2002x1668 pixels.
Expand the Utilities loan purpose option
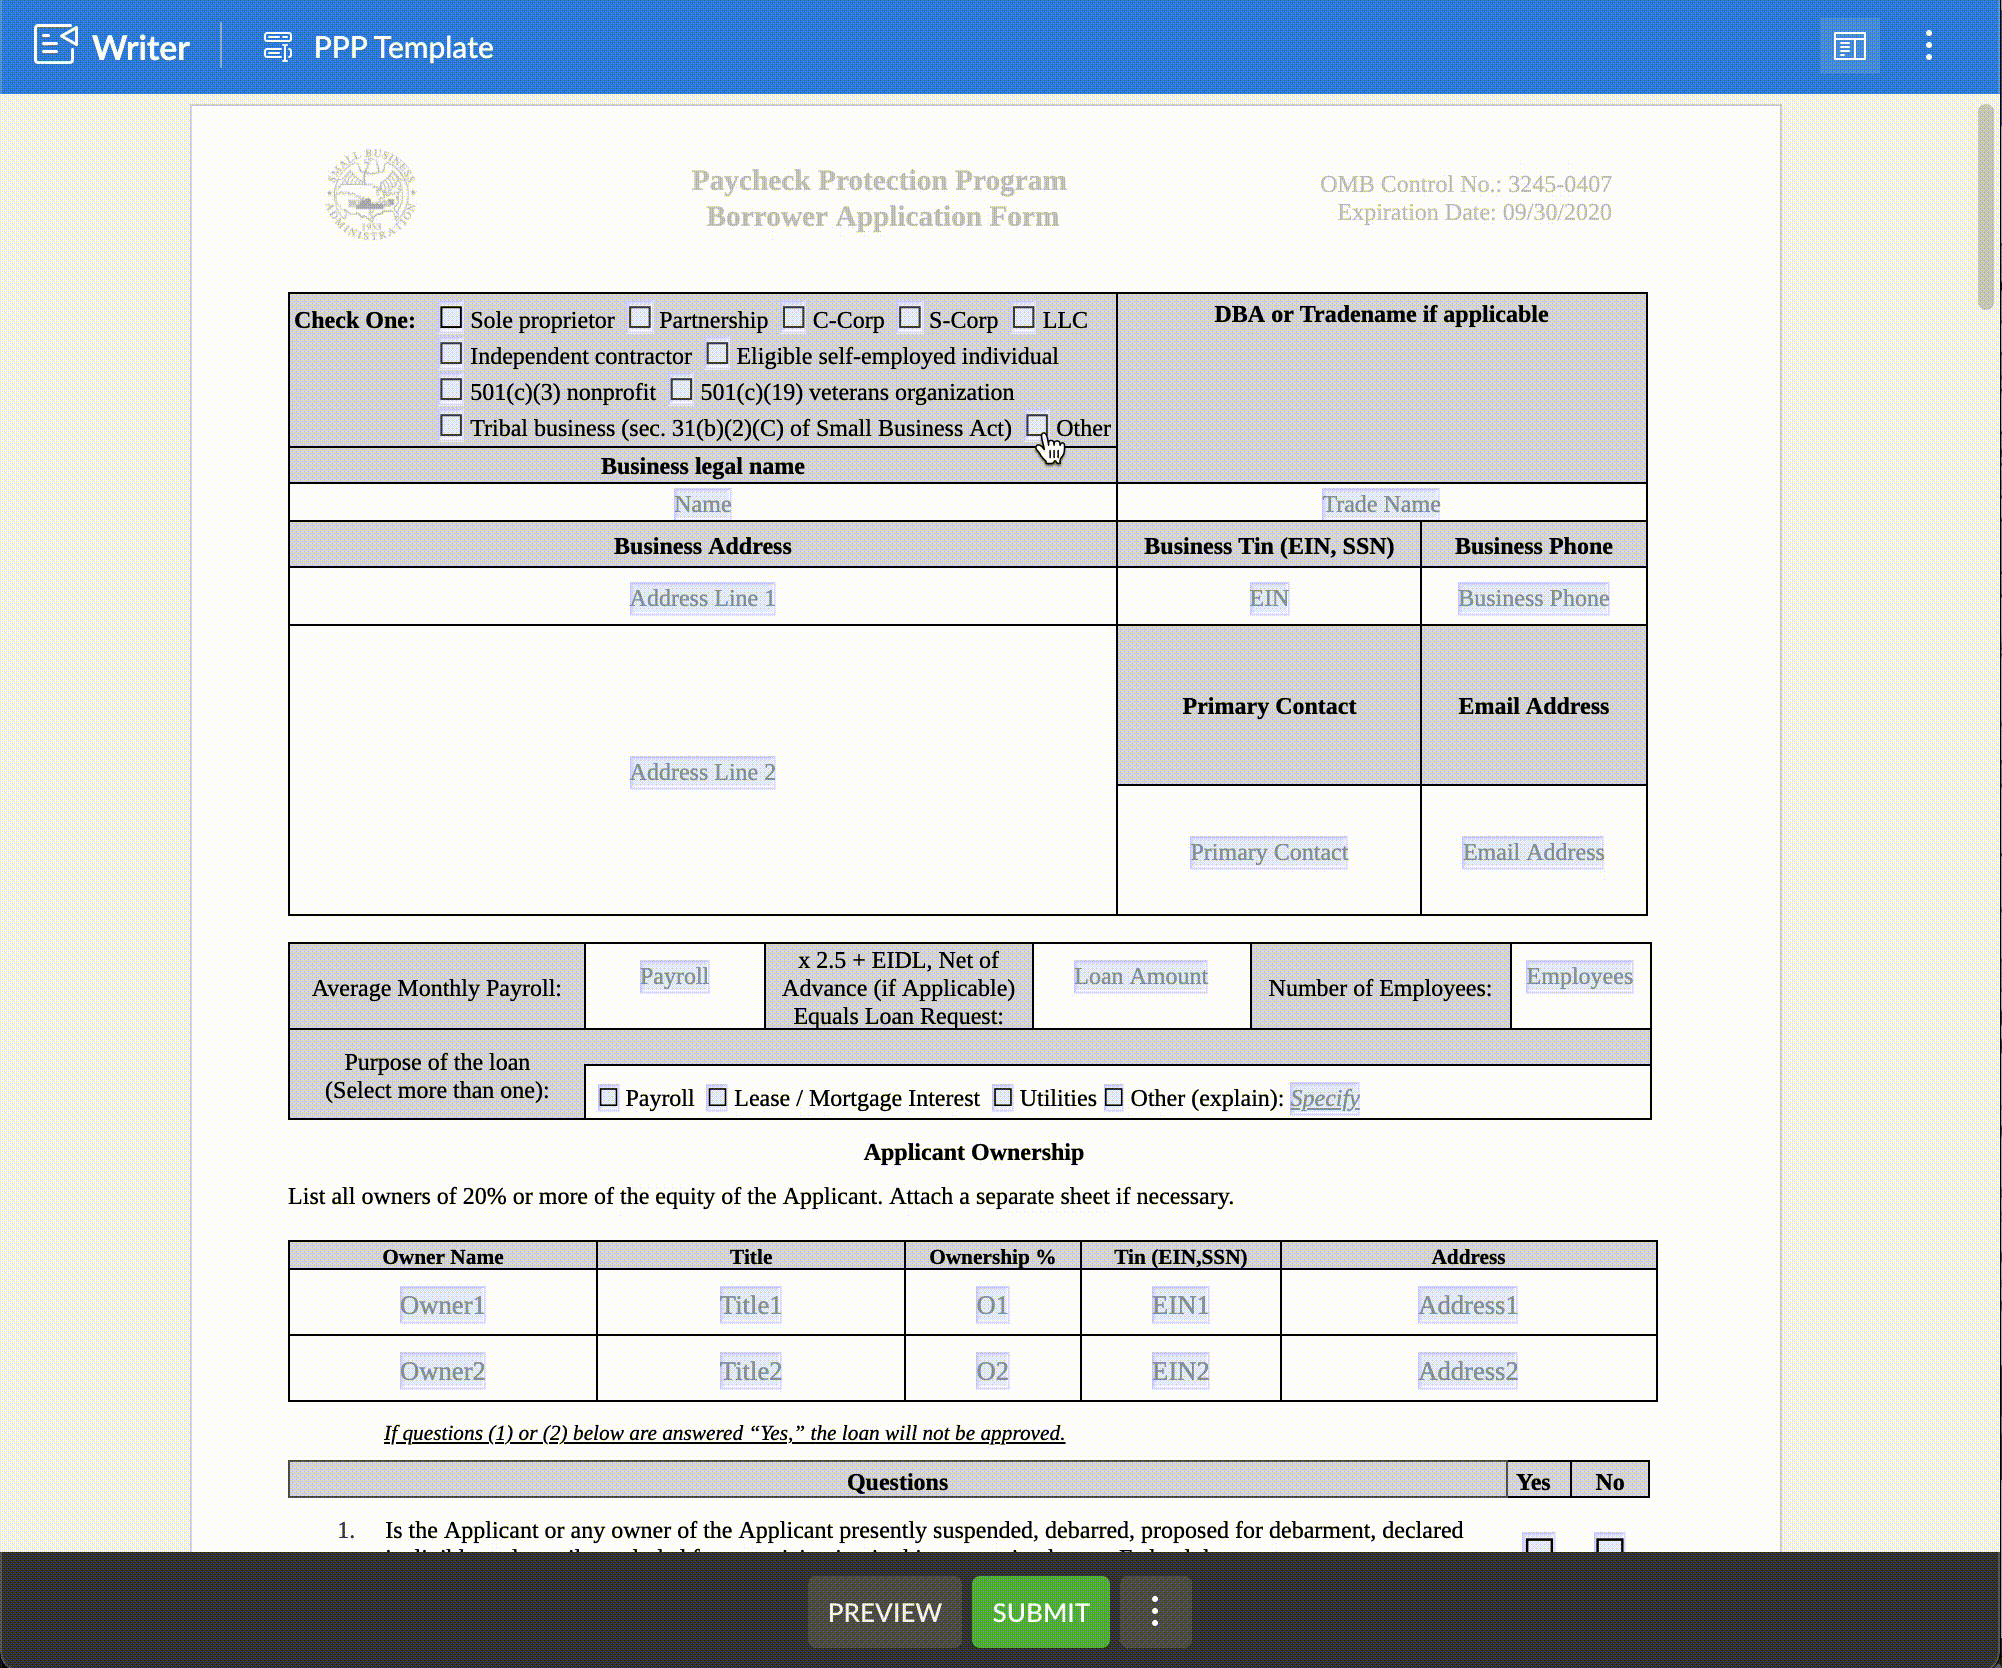pyautogui.click(x=1001, y=1096)
